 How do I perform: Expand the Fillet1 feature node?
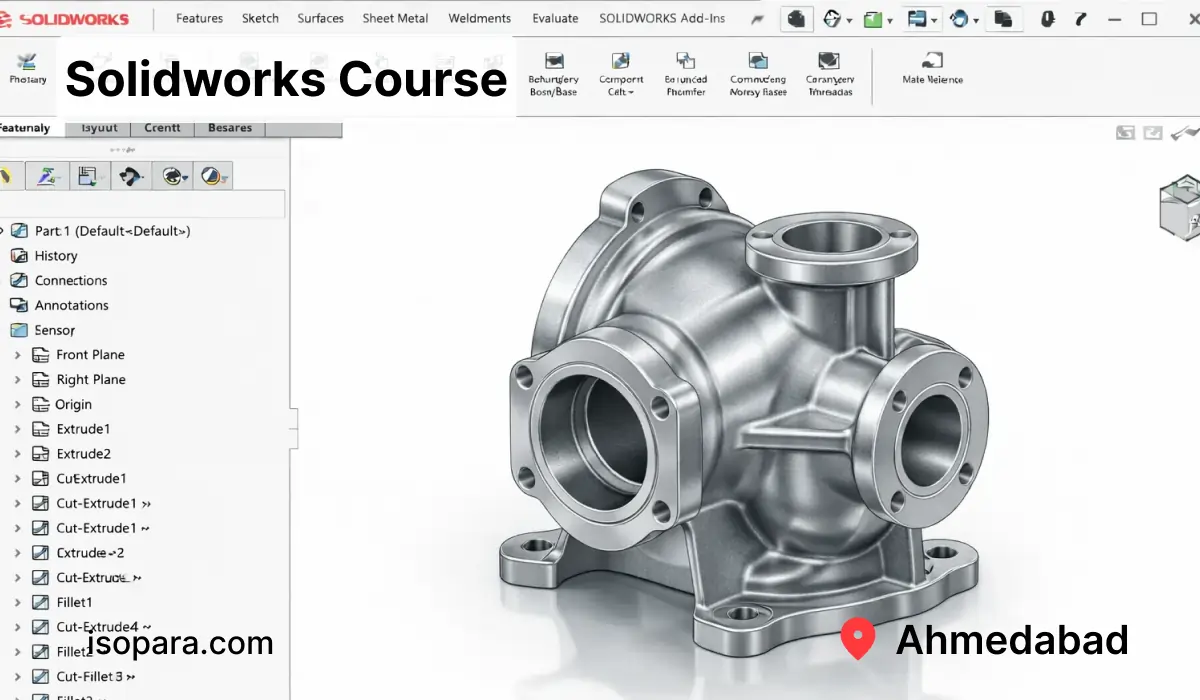point(17,603)
